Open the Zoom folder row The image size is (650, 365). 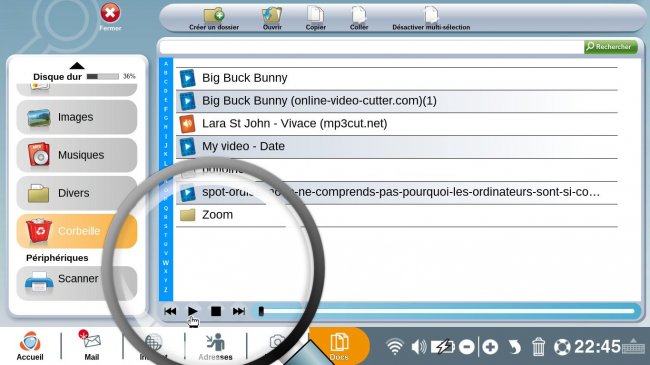pyautogui.click(x=397, y=215)
